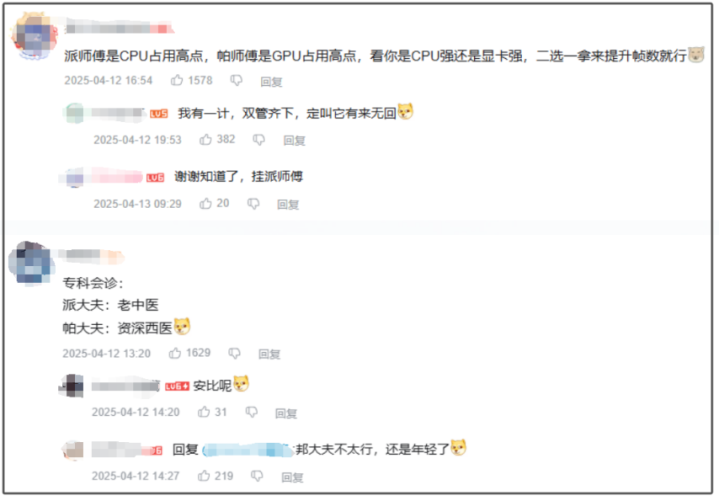This screenshot has height=501, width=719.
Task: Like the reply with 382 likes
Action: tap(205, 139)
